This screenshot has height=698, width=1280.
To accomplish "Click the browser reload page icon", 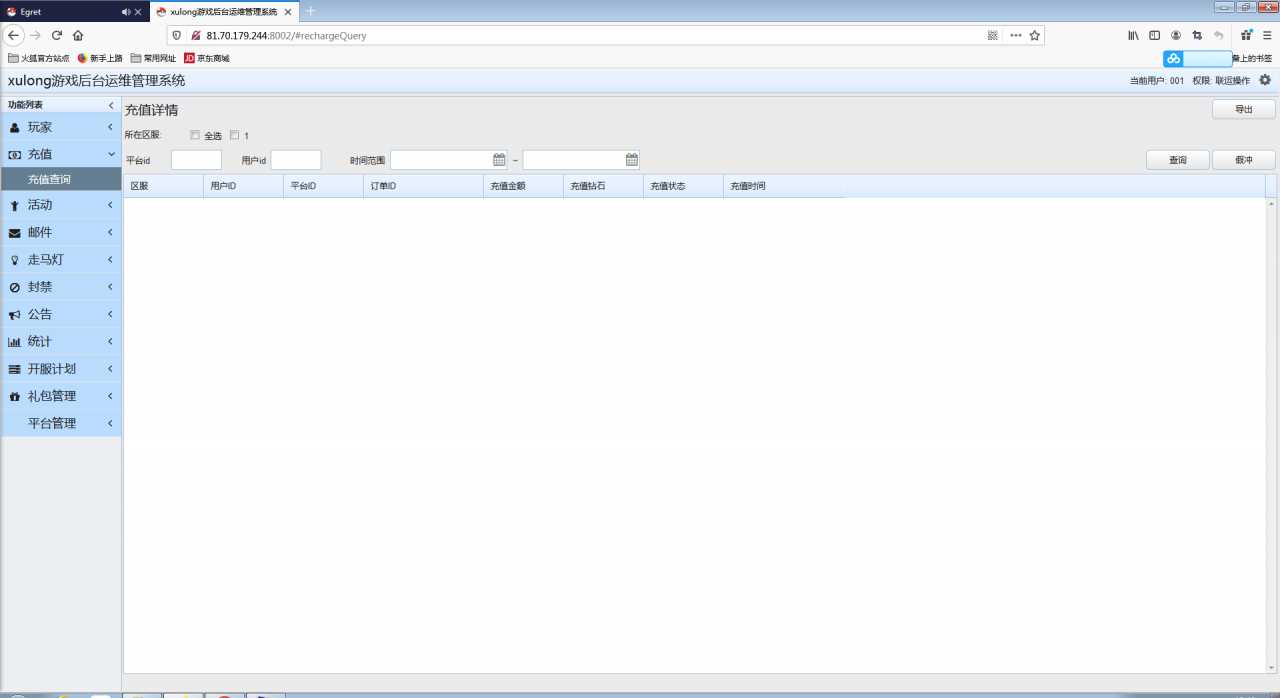I will click(x=57, y=35).
